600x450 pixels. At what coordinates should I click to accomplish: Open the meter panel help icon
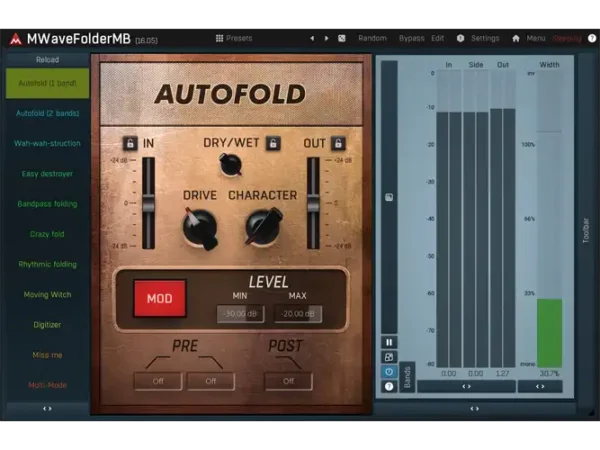[389, 386]
